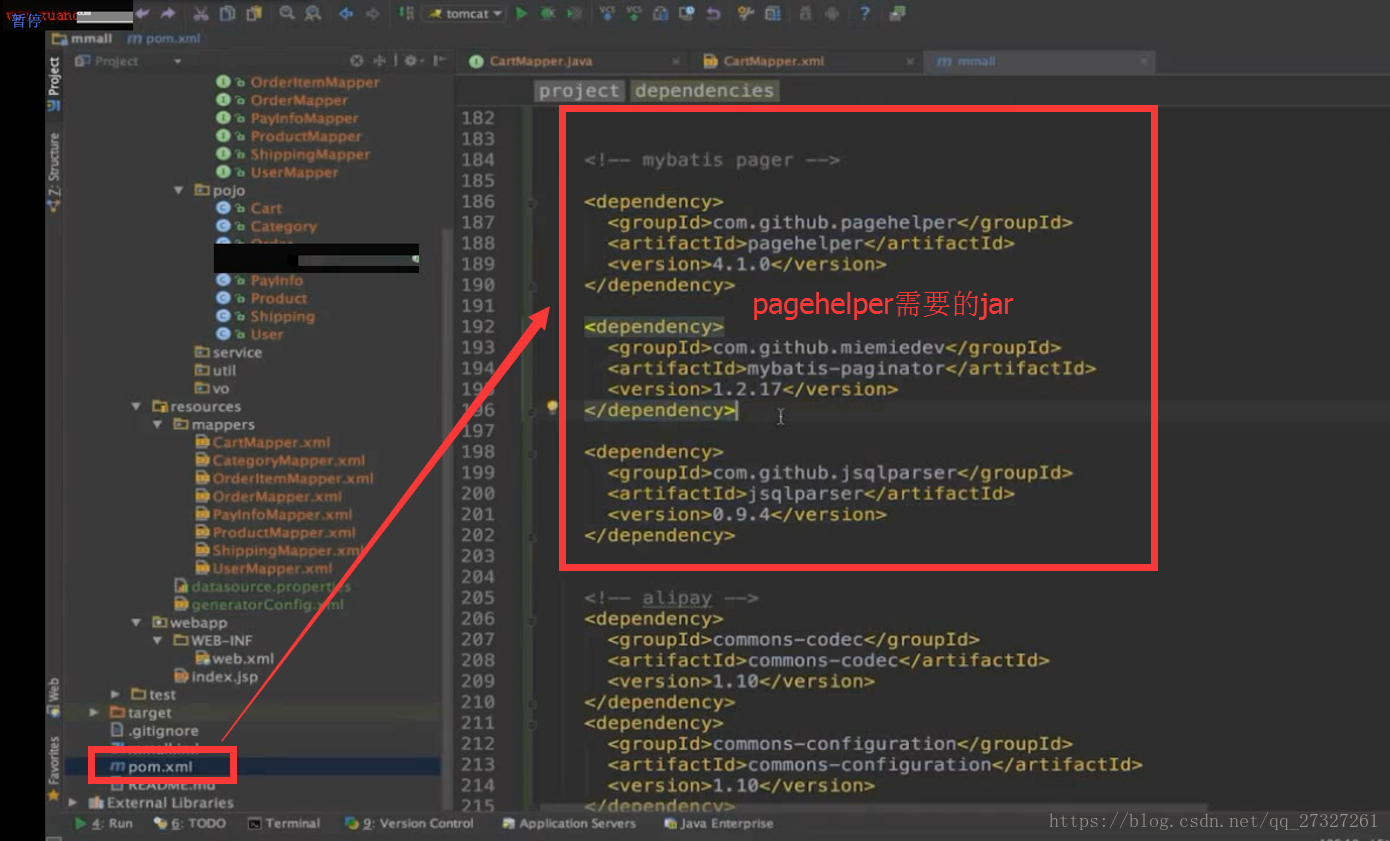Viewport: 1390px width, 841px height.
Task: Click the project breadcrumb above the editor
Action: click(579, 91)
